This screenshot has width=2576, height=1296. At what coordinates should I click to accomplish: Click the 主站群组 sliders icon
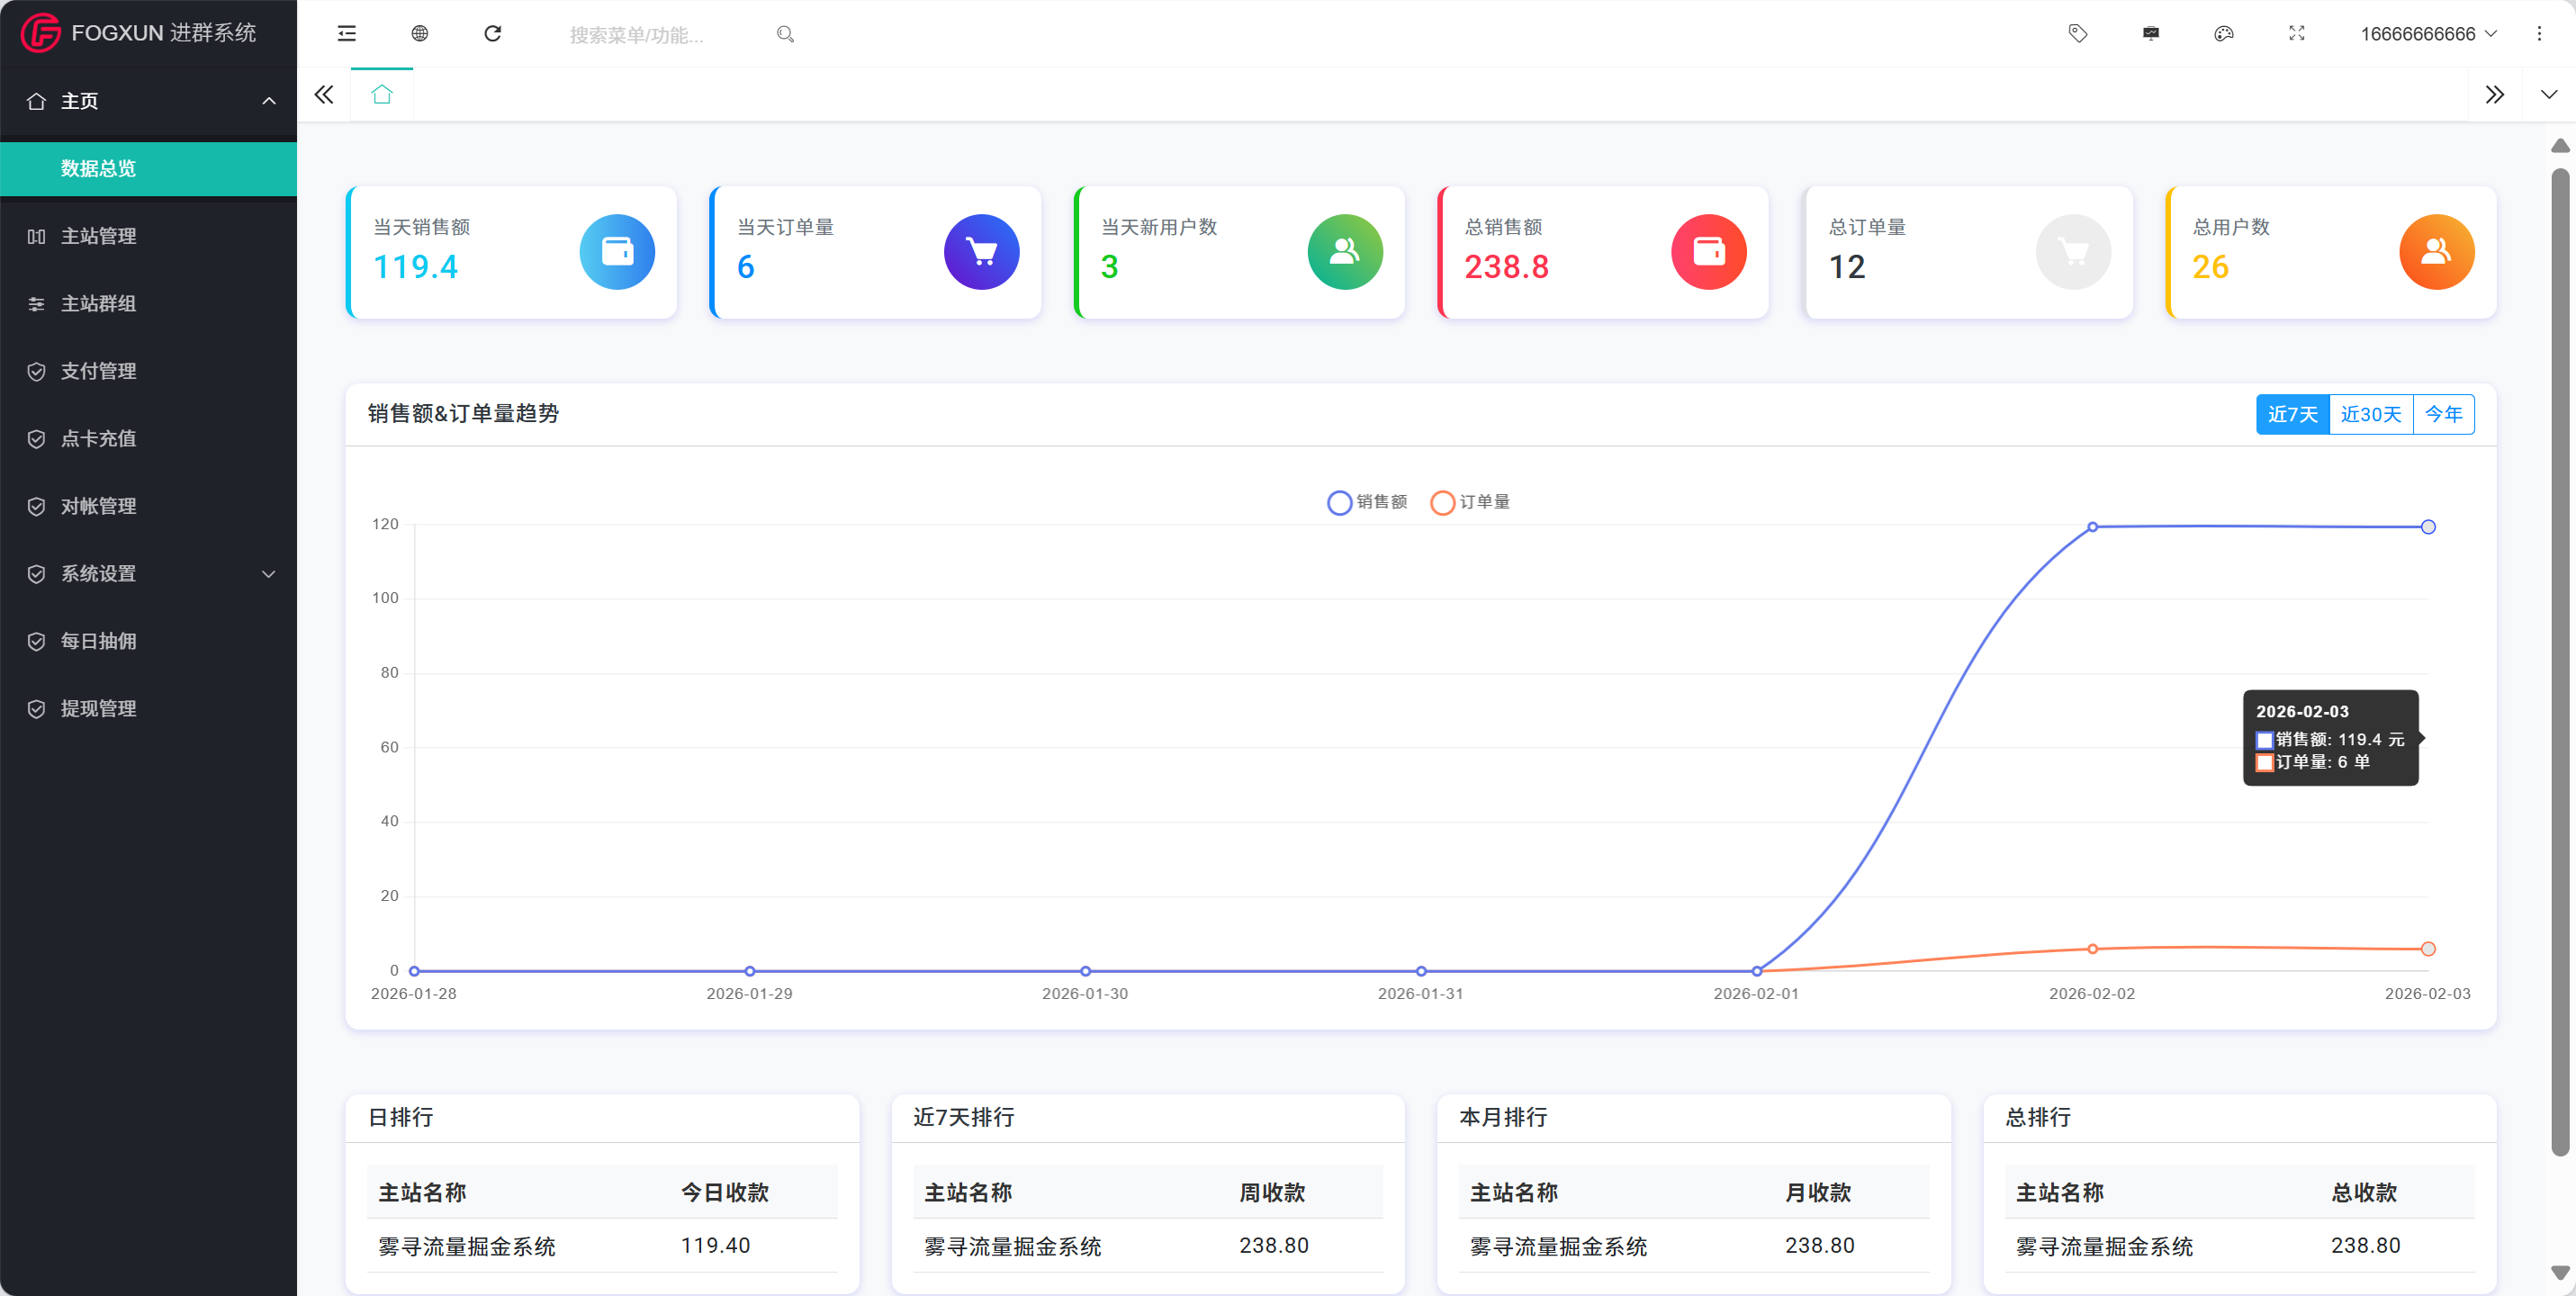coord(36,304)
